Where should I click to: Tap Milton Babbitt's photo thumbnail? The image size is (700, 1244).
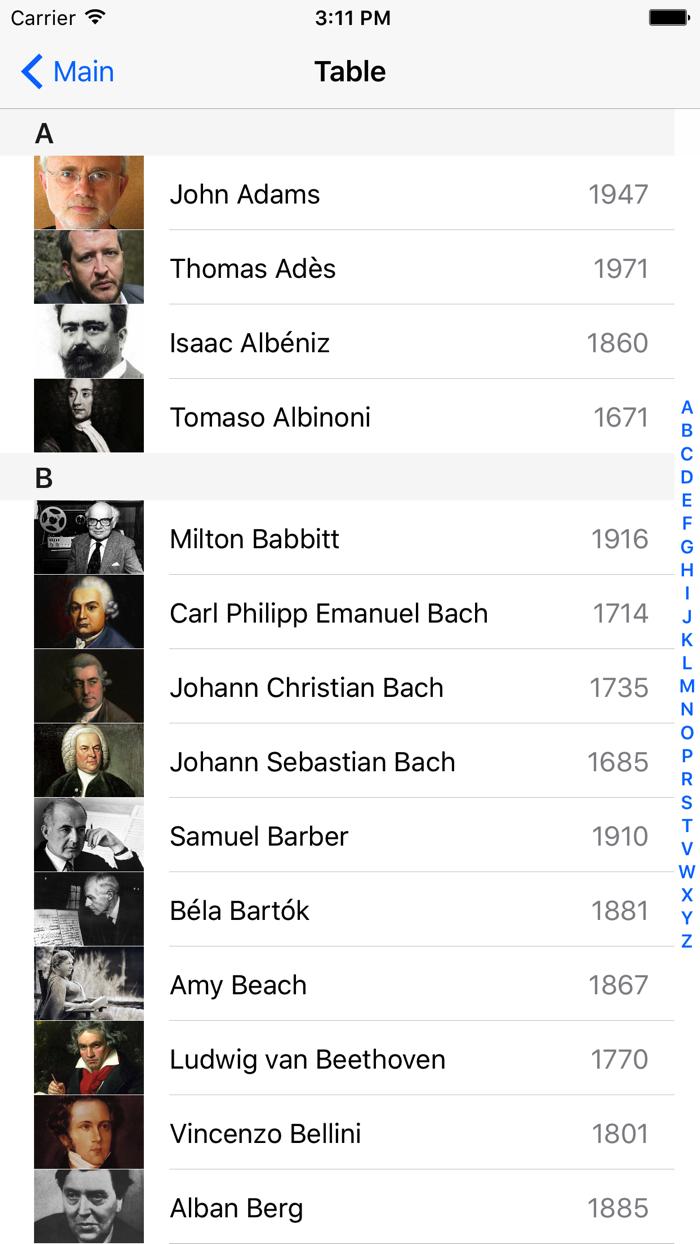[x=88, y=537]
